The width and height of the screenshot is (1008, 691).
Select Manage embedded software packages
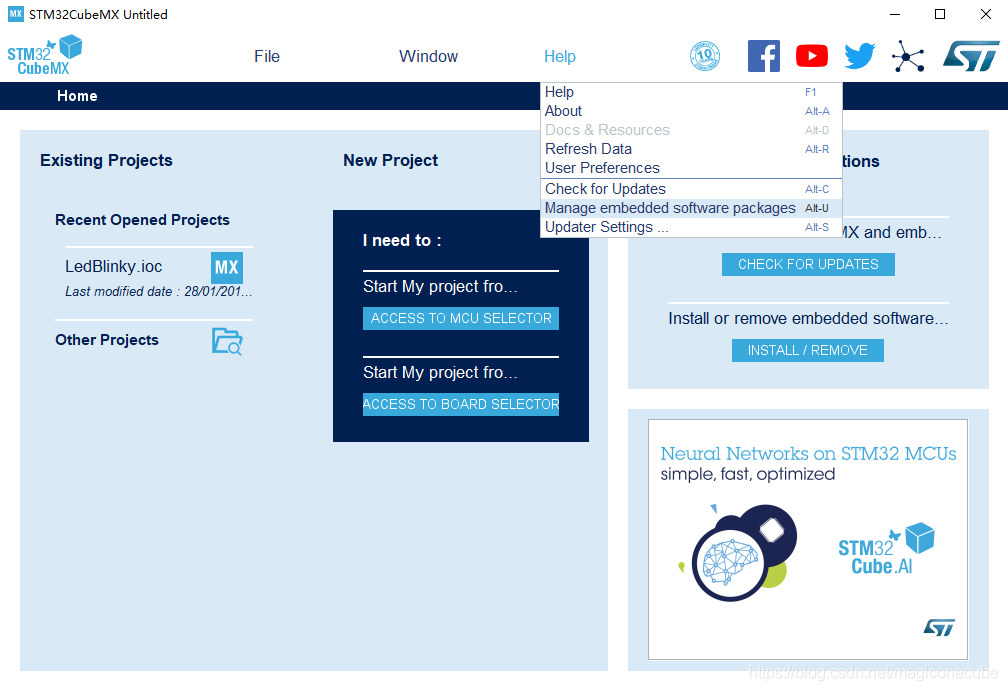click(691, 208)
